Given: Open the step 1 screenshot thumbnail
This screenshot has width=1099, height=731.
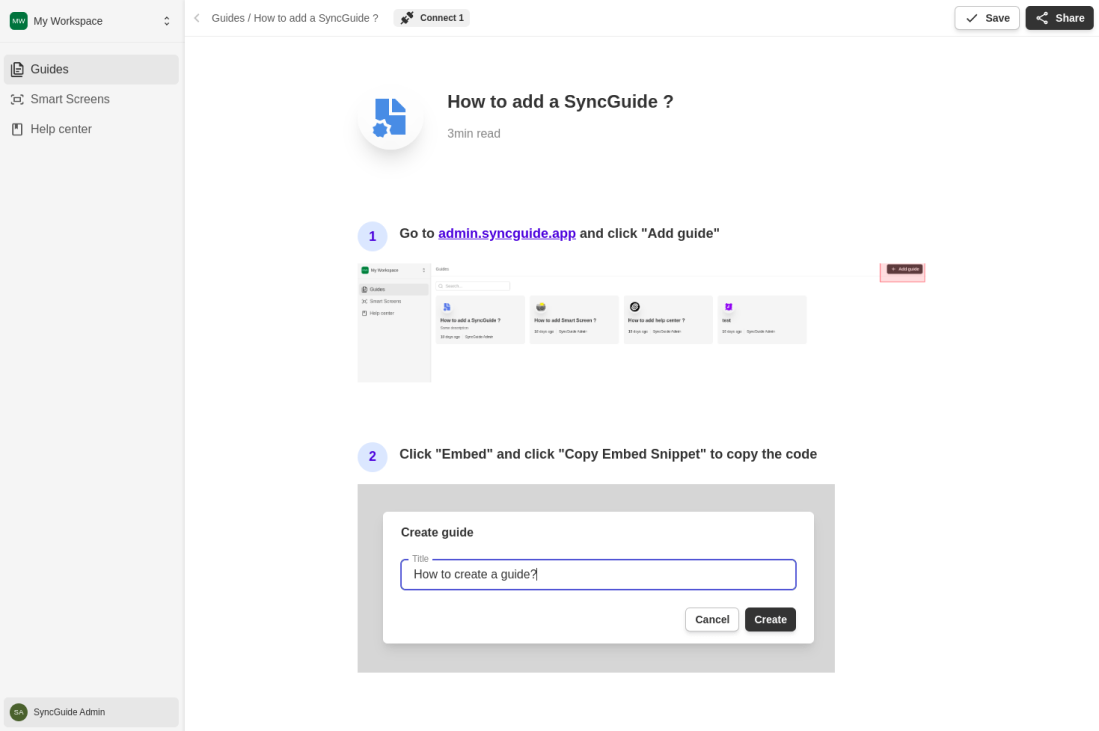Looking at the screenshot, I should point(641,322).
